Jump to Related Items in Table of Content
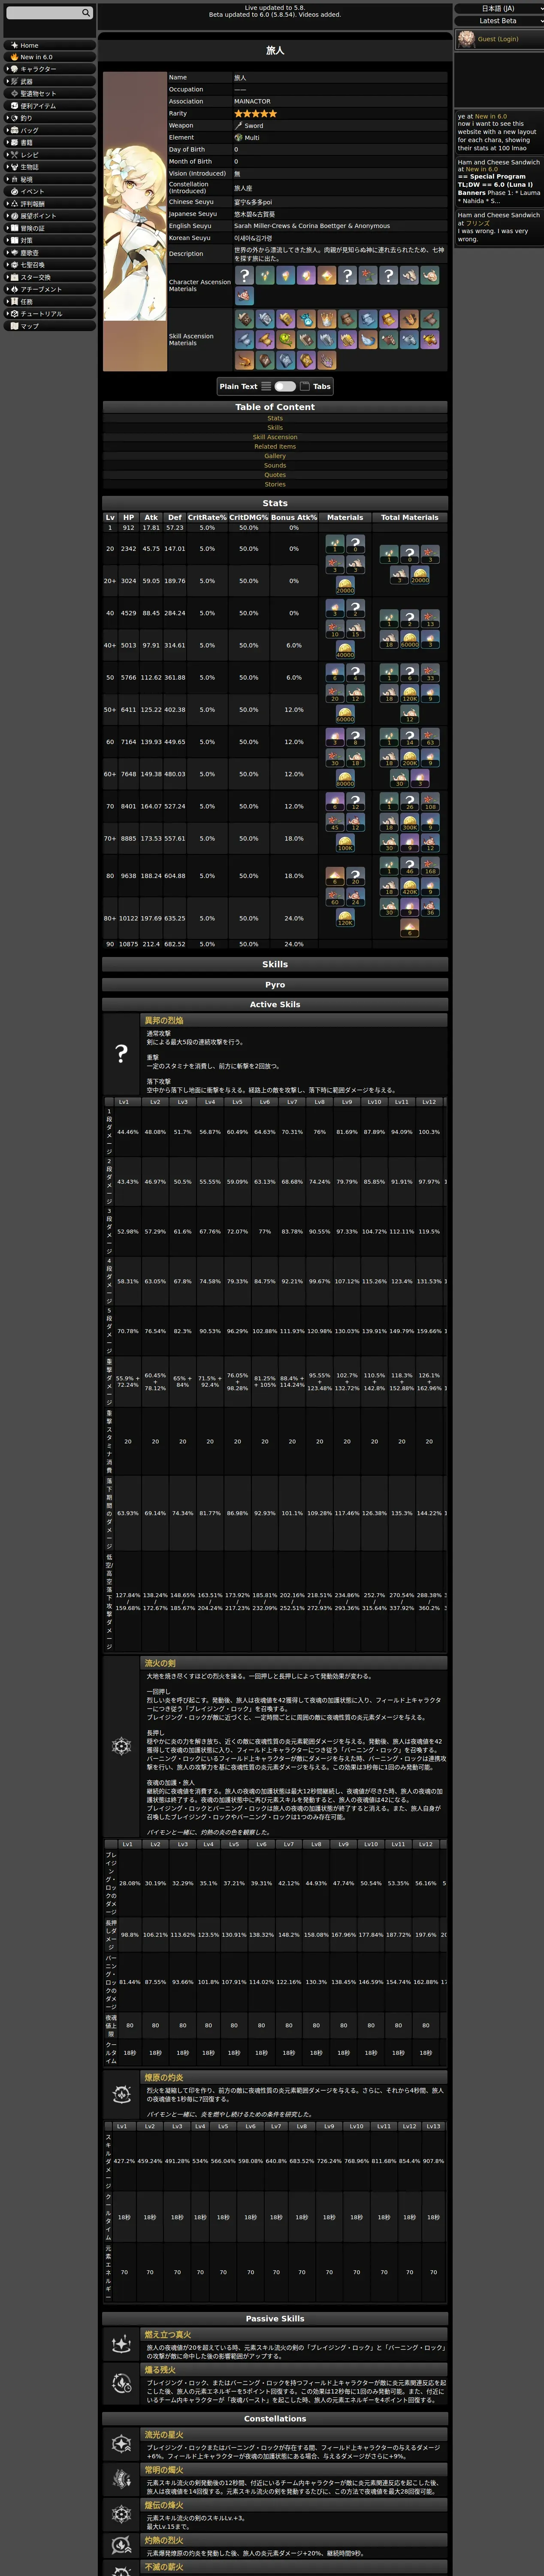This screenshot has width=544, height=2576. [275, 446]
